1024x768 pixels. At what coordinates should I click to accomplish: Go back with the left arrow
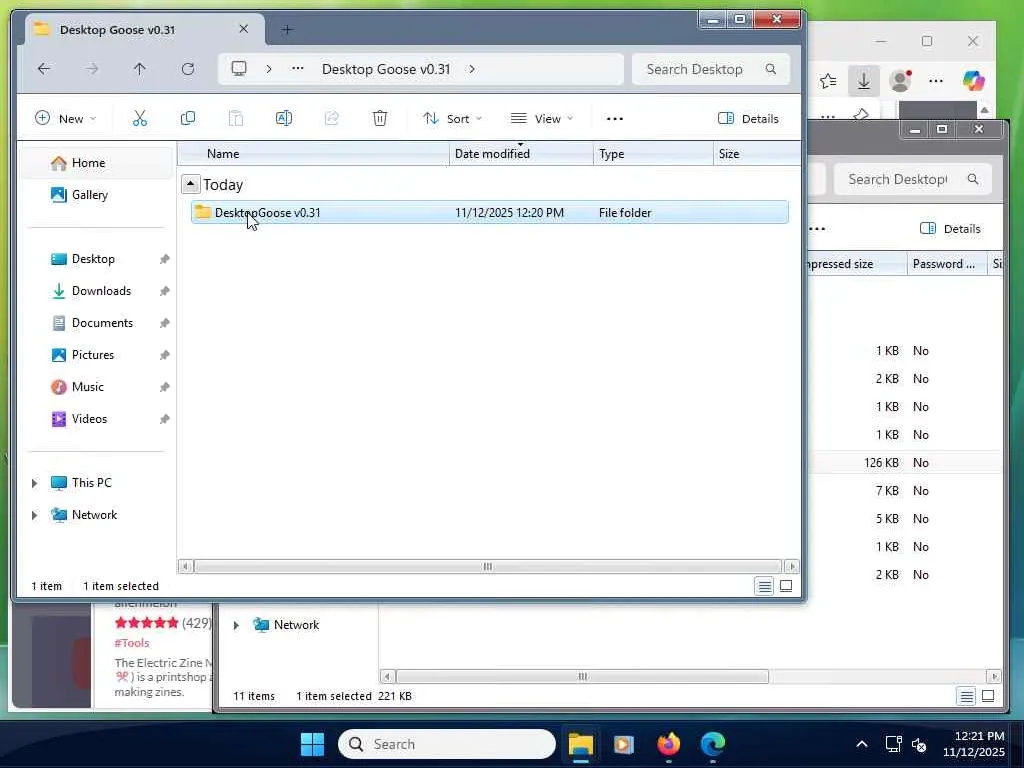[44, 69]
